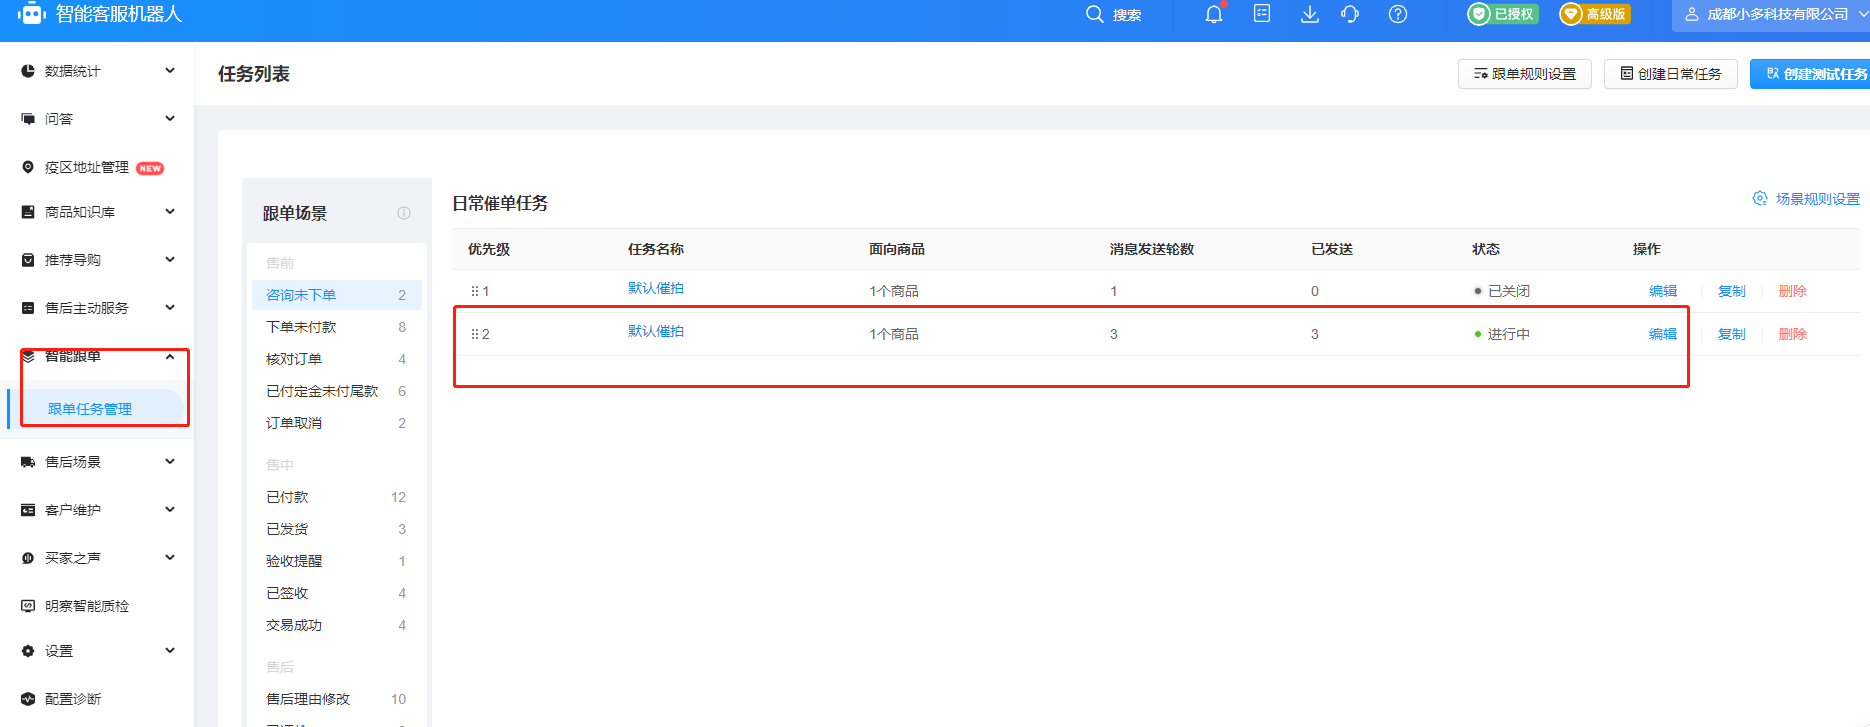Click 复制 for the 进行中 task

1732,334
